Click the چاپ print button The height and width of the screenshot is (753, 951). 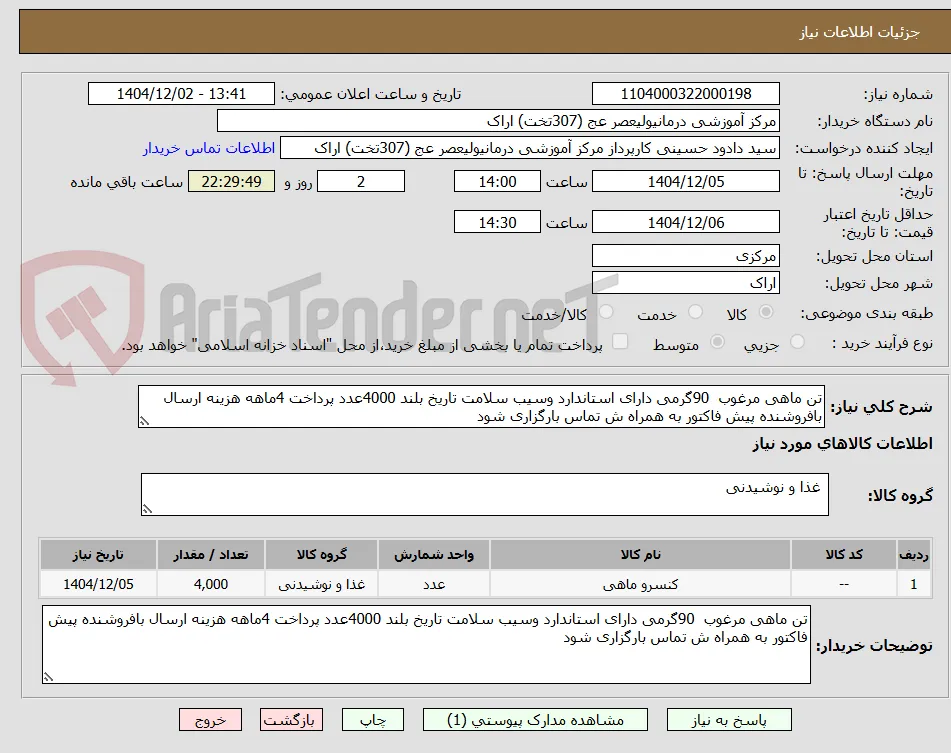coord(373,720)
